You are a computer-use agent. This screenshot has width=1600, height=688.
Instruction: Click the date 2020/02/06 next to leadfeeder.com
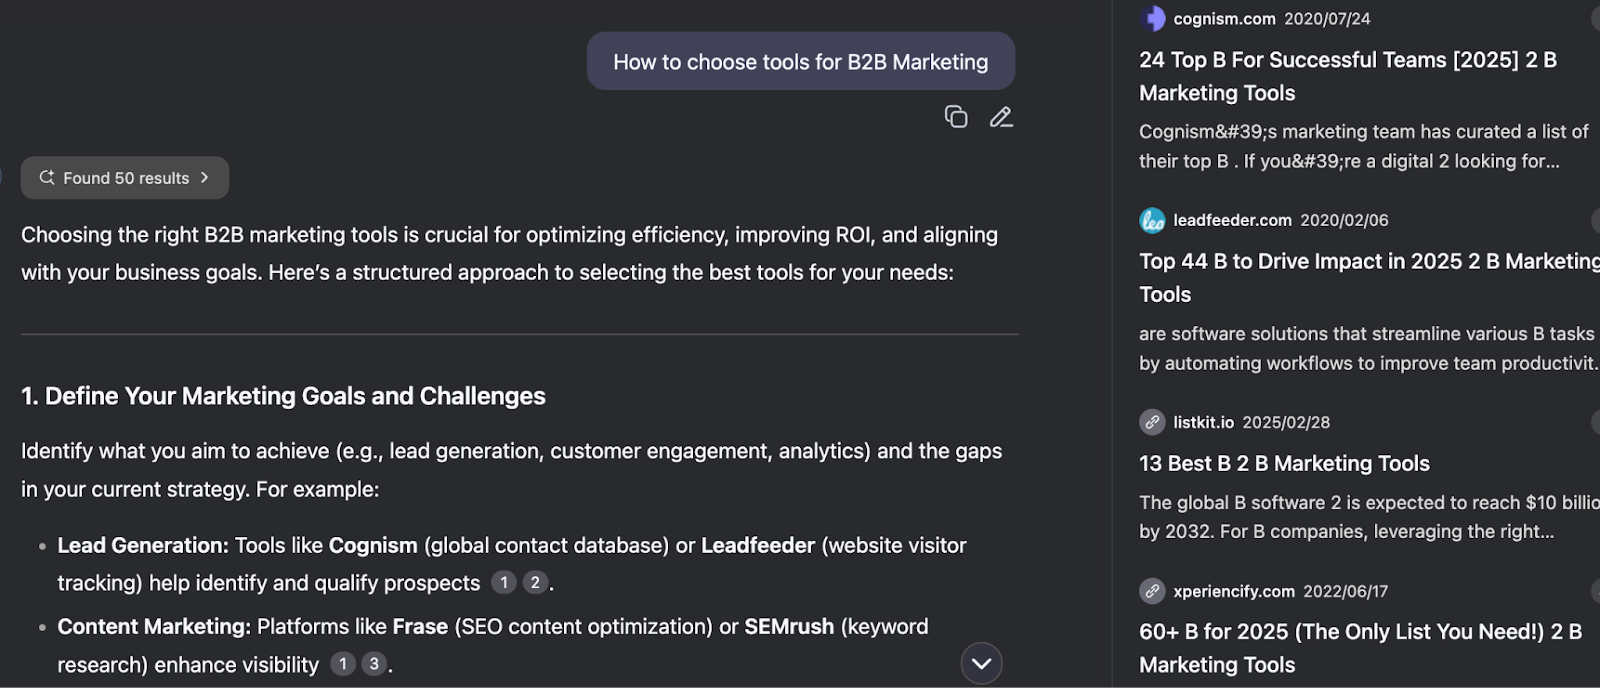1344,220
